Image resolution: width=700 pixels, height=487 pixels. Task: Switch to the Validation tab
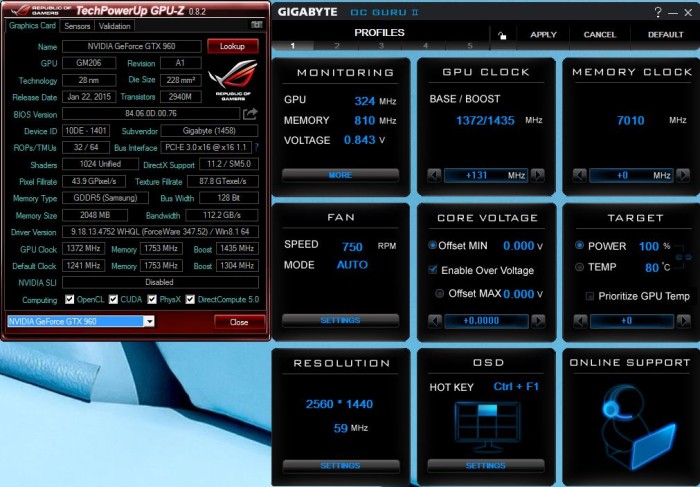pyautogui.click(x=114, y=26)
